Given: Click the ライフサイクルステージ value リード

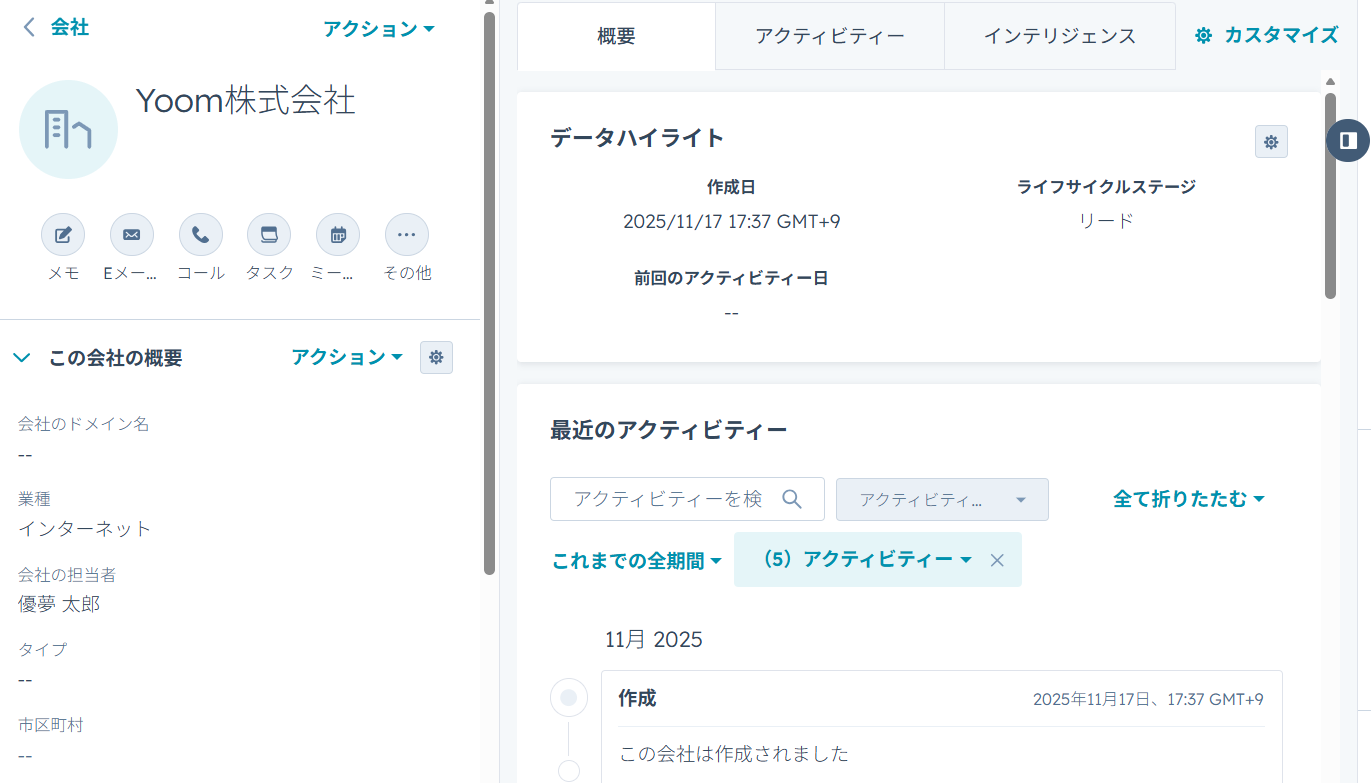Looking at the screenshot, I should (x=1106, y=221).
